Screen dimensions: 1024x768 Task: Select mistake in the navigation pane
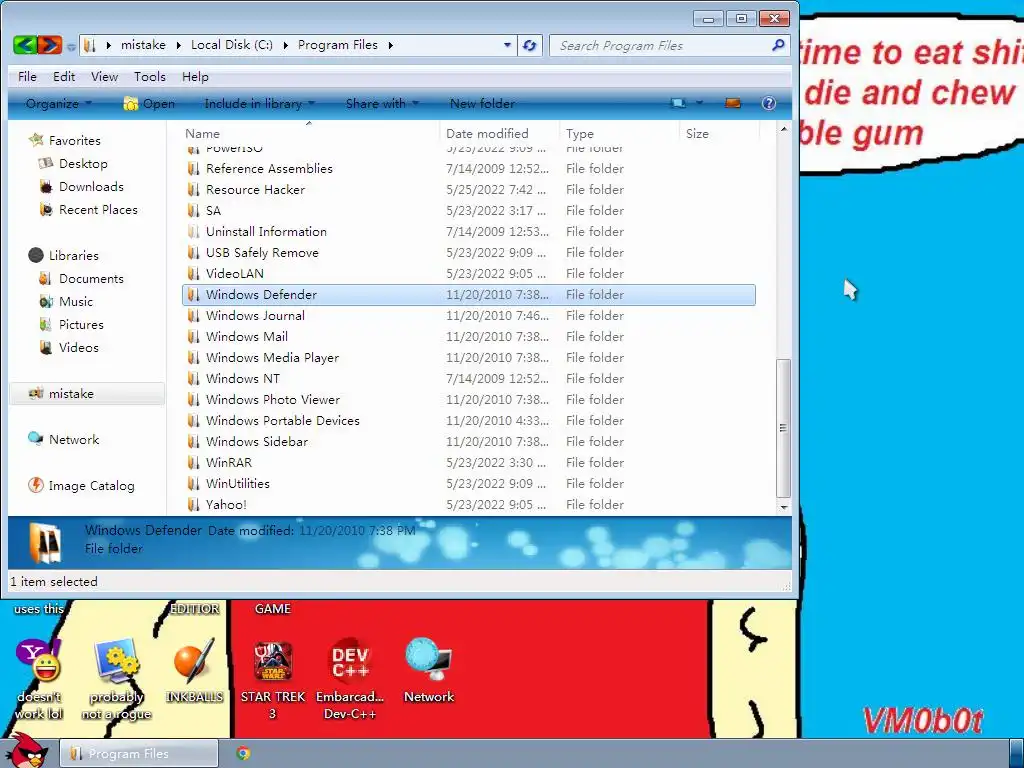click(87, 394)
